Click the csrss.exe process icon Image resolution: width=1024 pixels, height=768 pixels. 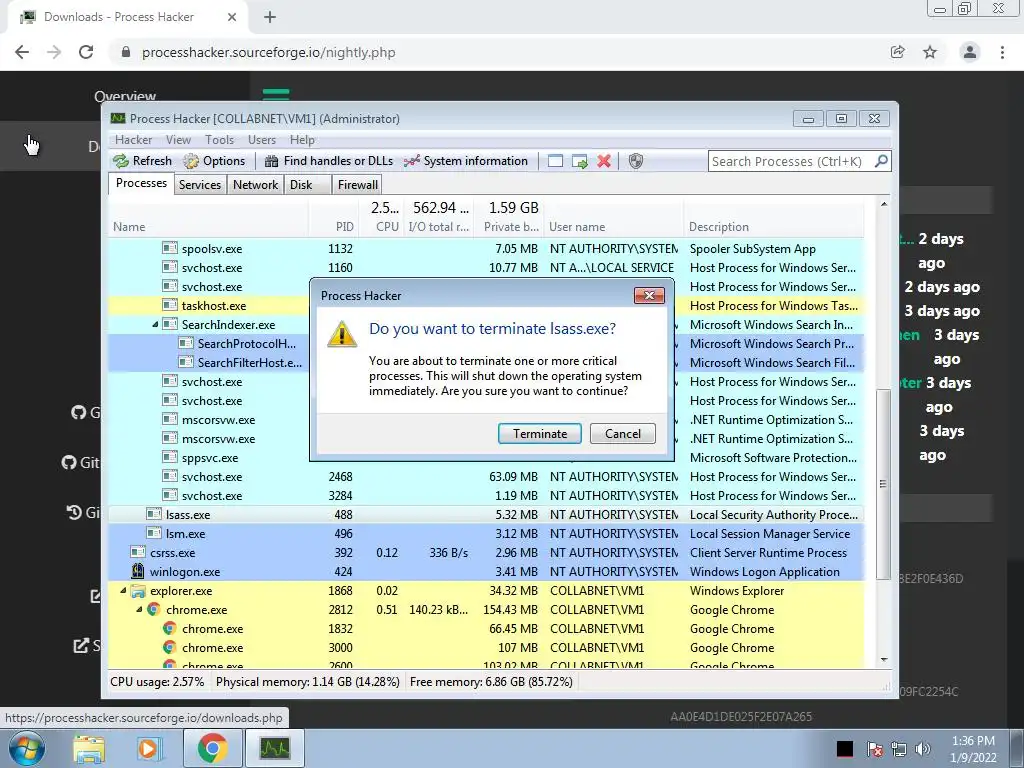point(138,552)
